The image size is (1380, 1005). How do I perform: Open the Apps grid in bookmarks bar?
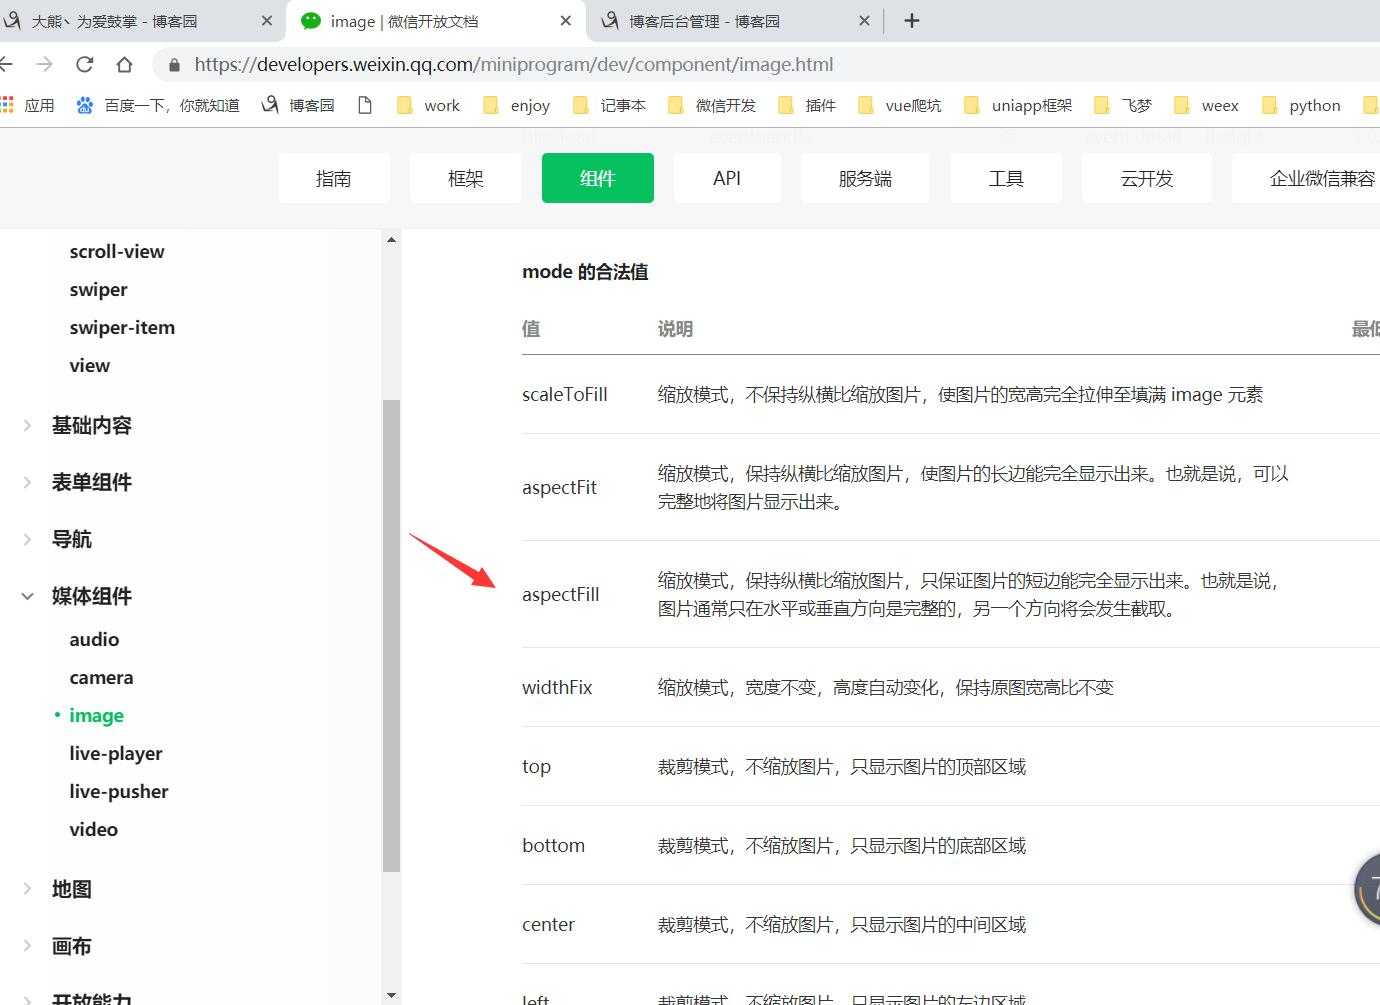28,105
